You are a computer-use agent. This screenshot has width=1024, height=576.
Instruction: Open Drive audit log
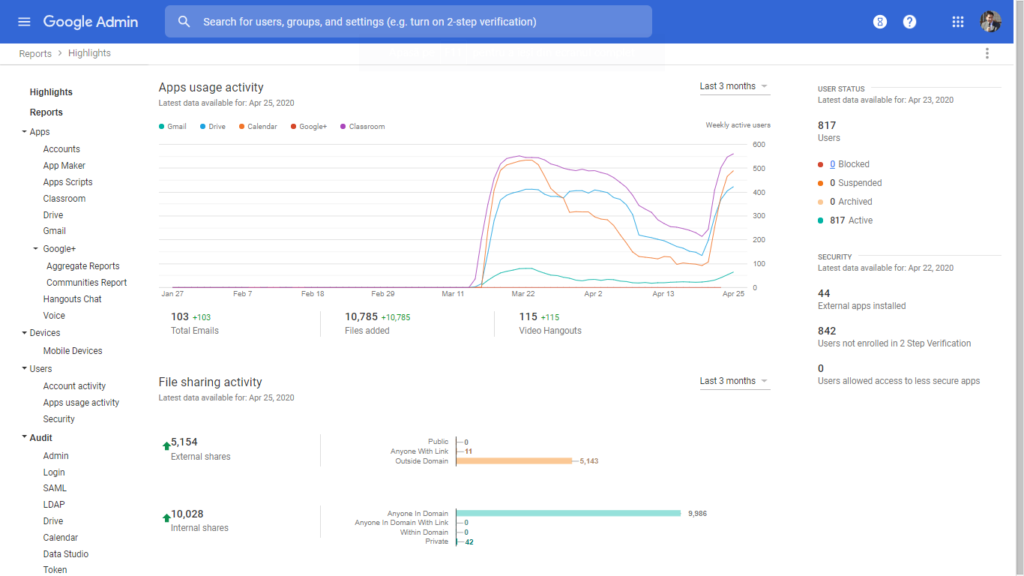53,521
